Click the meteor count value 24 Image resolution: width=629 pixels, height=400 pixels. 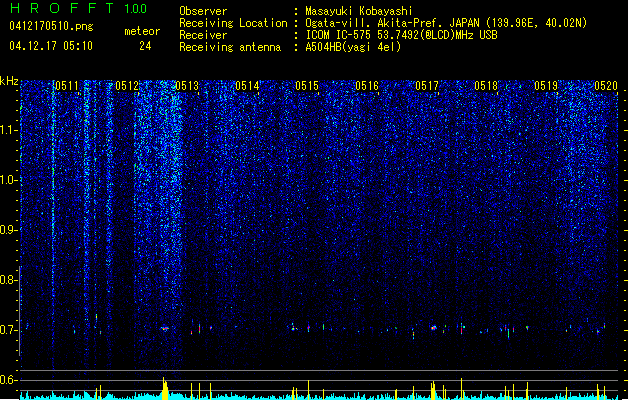coord(145,46)
